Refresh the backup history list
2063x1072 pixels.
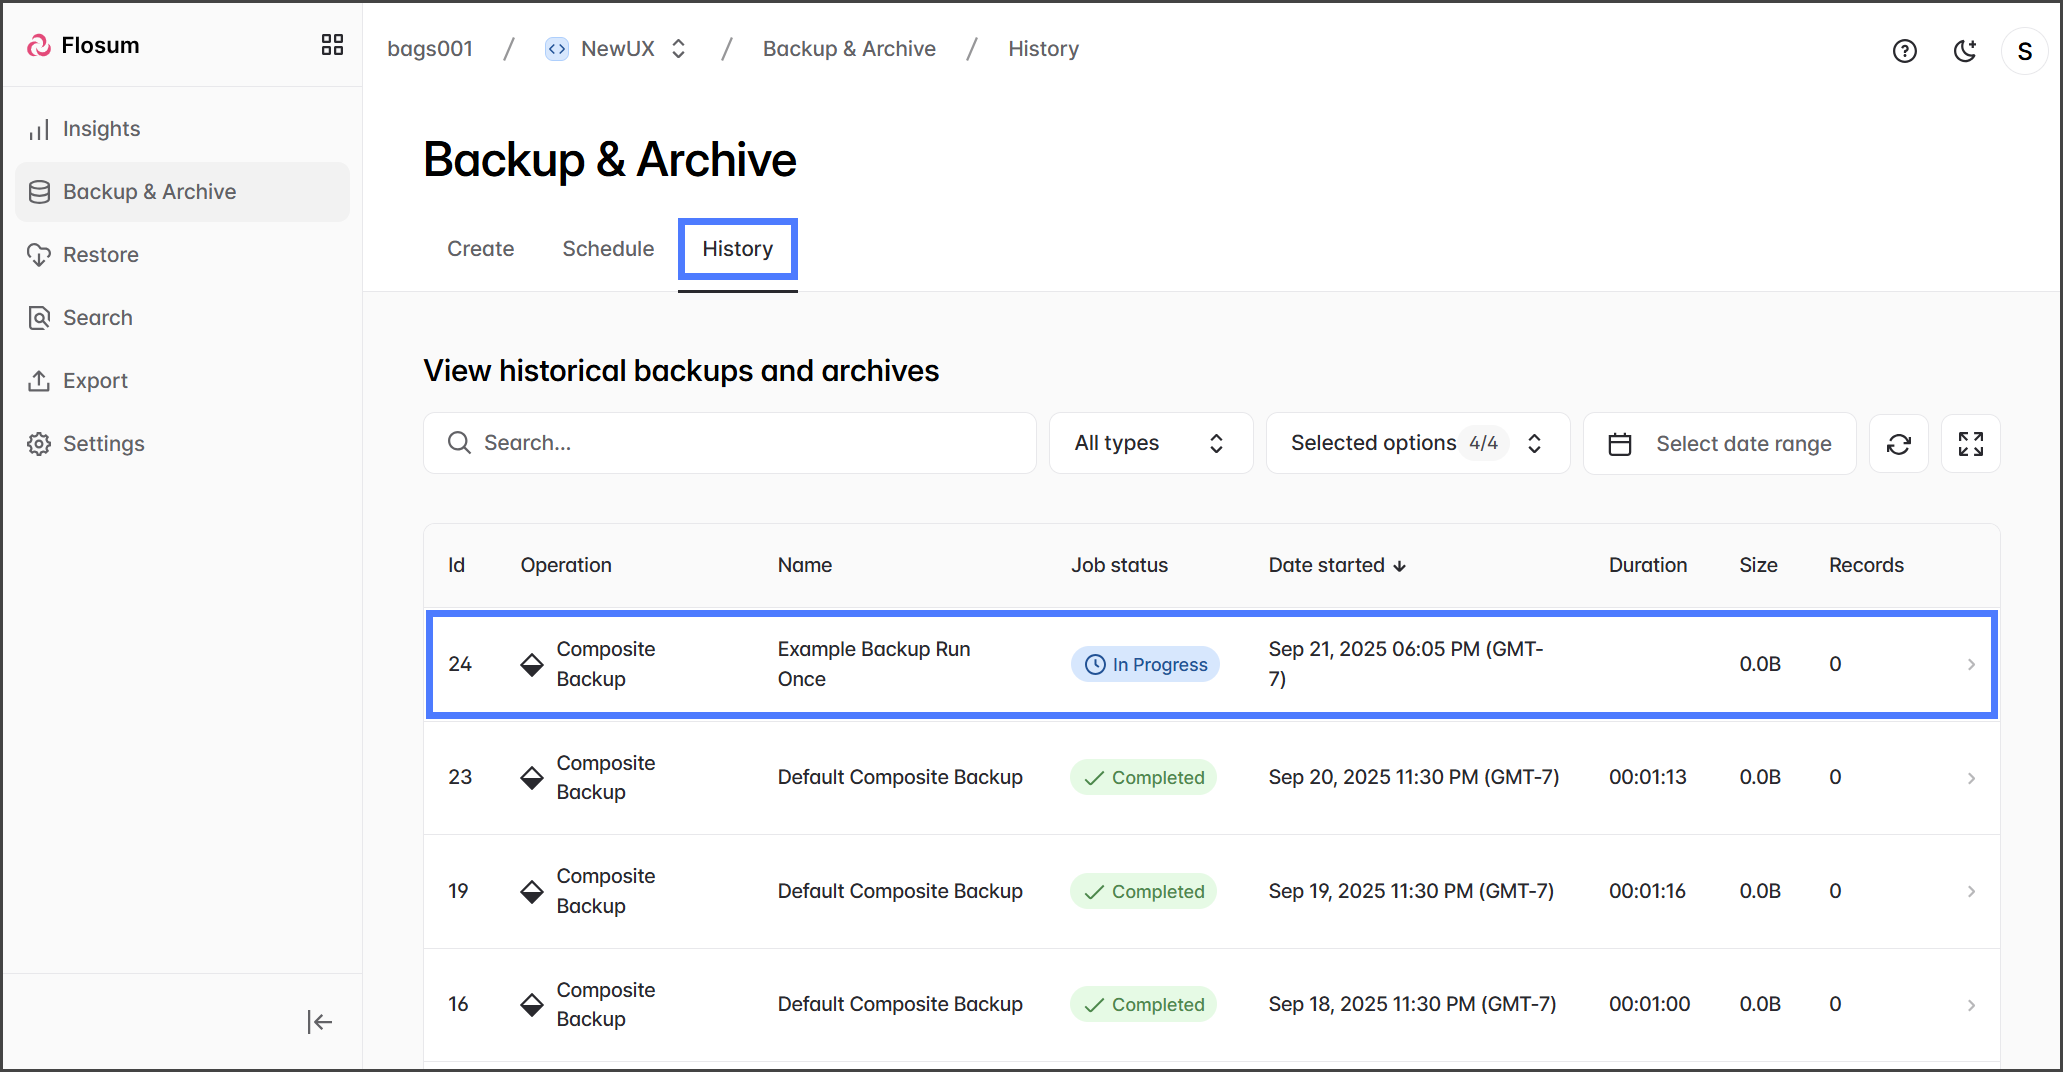pos(1898,444)
